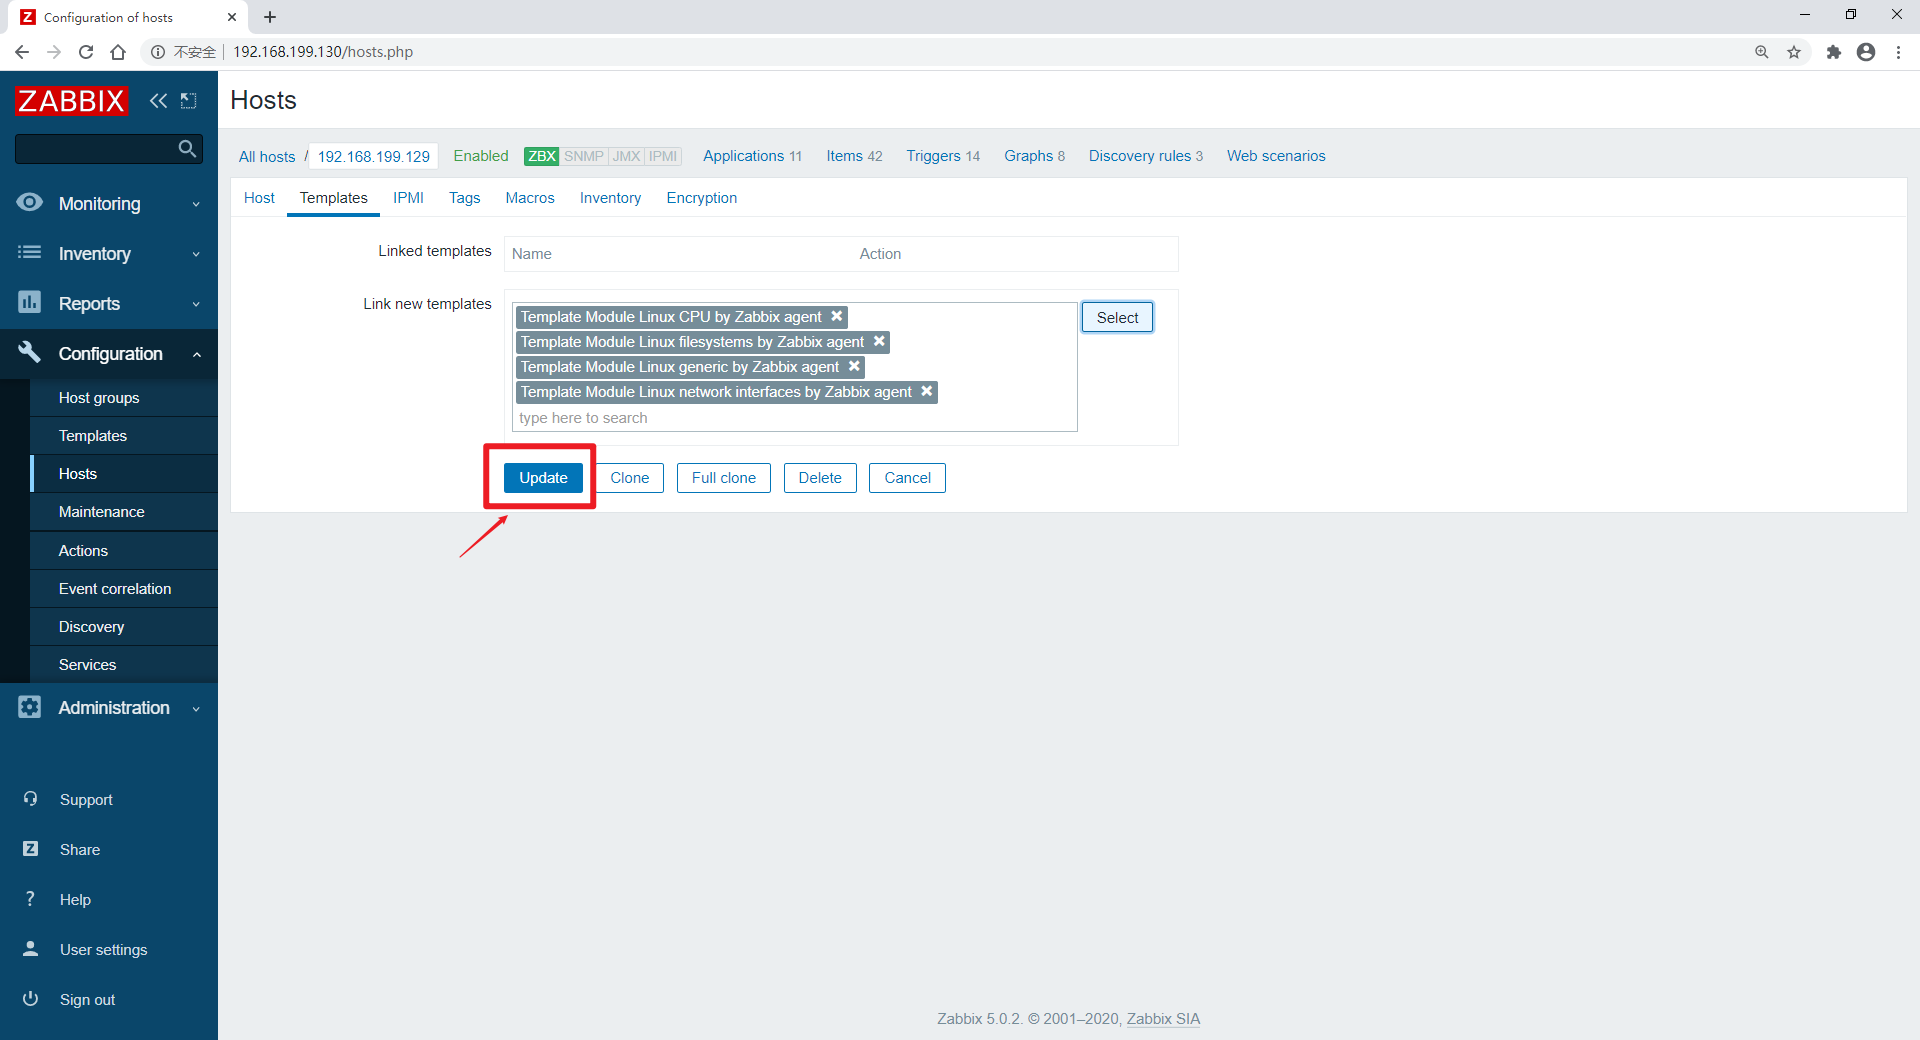Viewport: 1920px width, 1040px height.
Task: Click the Full clone button
Action: click(724, 478)
